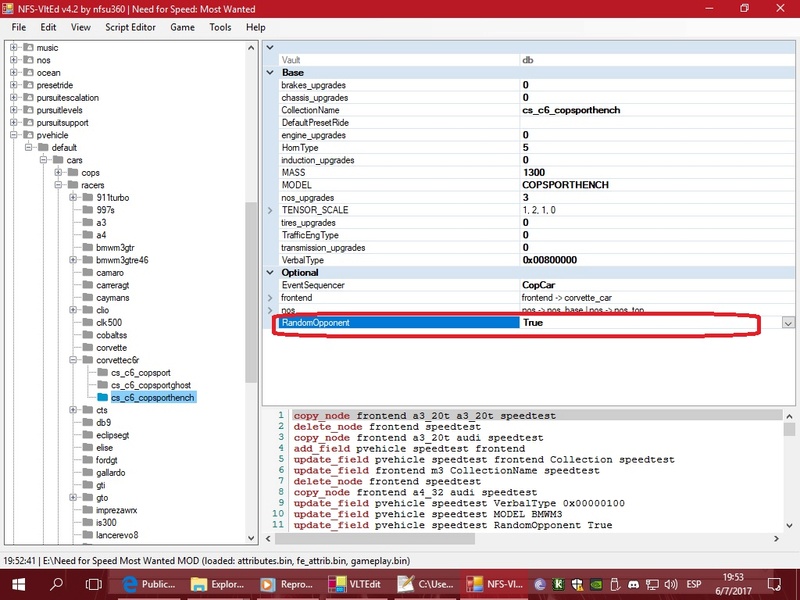Open the volume tray icon
Image resolution: width=800 pixels, height=600 pixels.
point(670,584)
